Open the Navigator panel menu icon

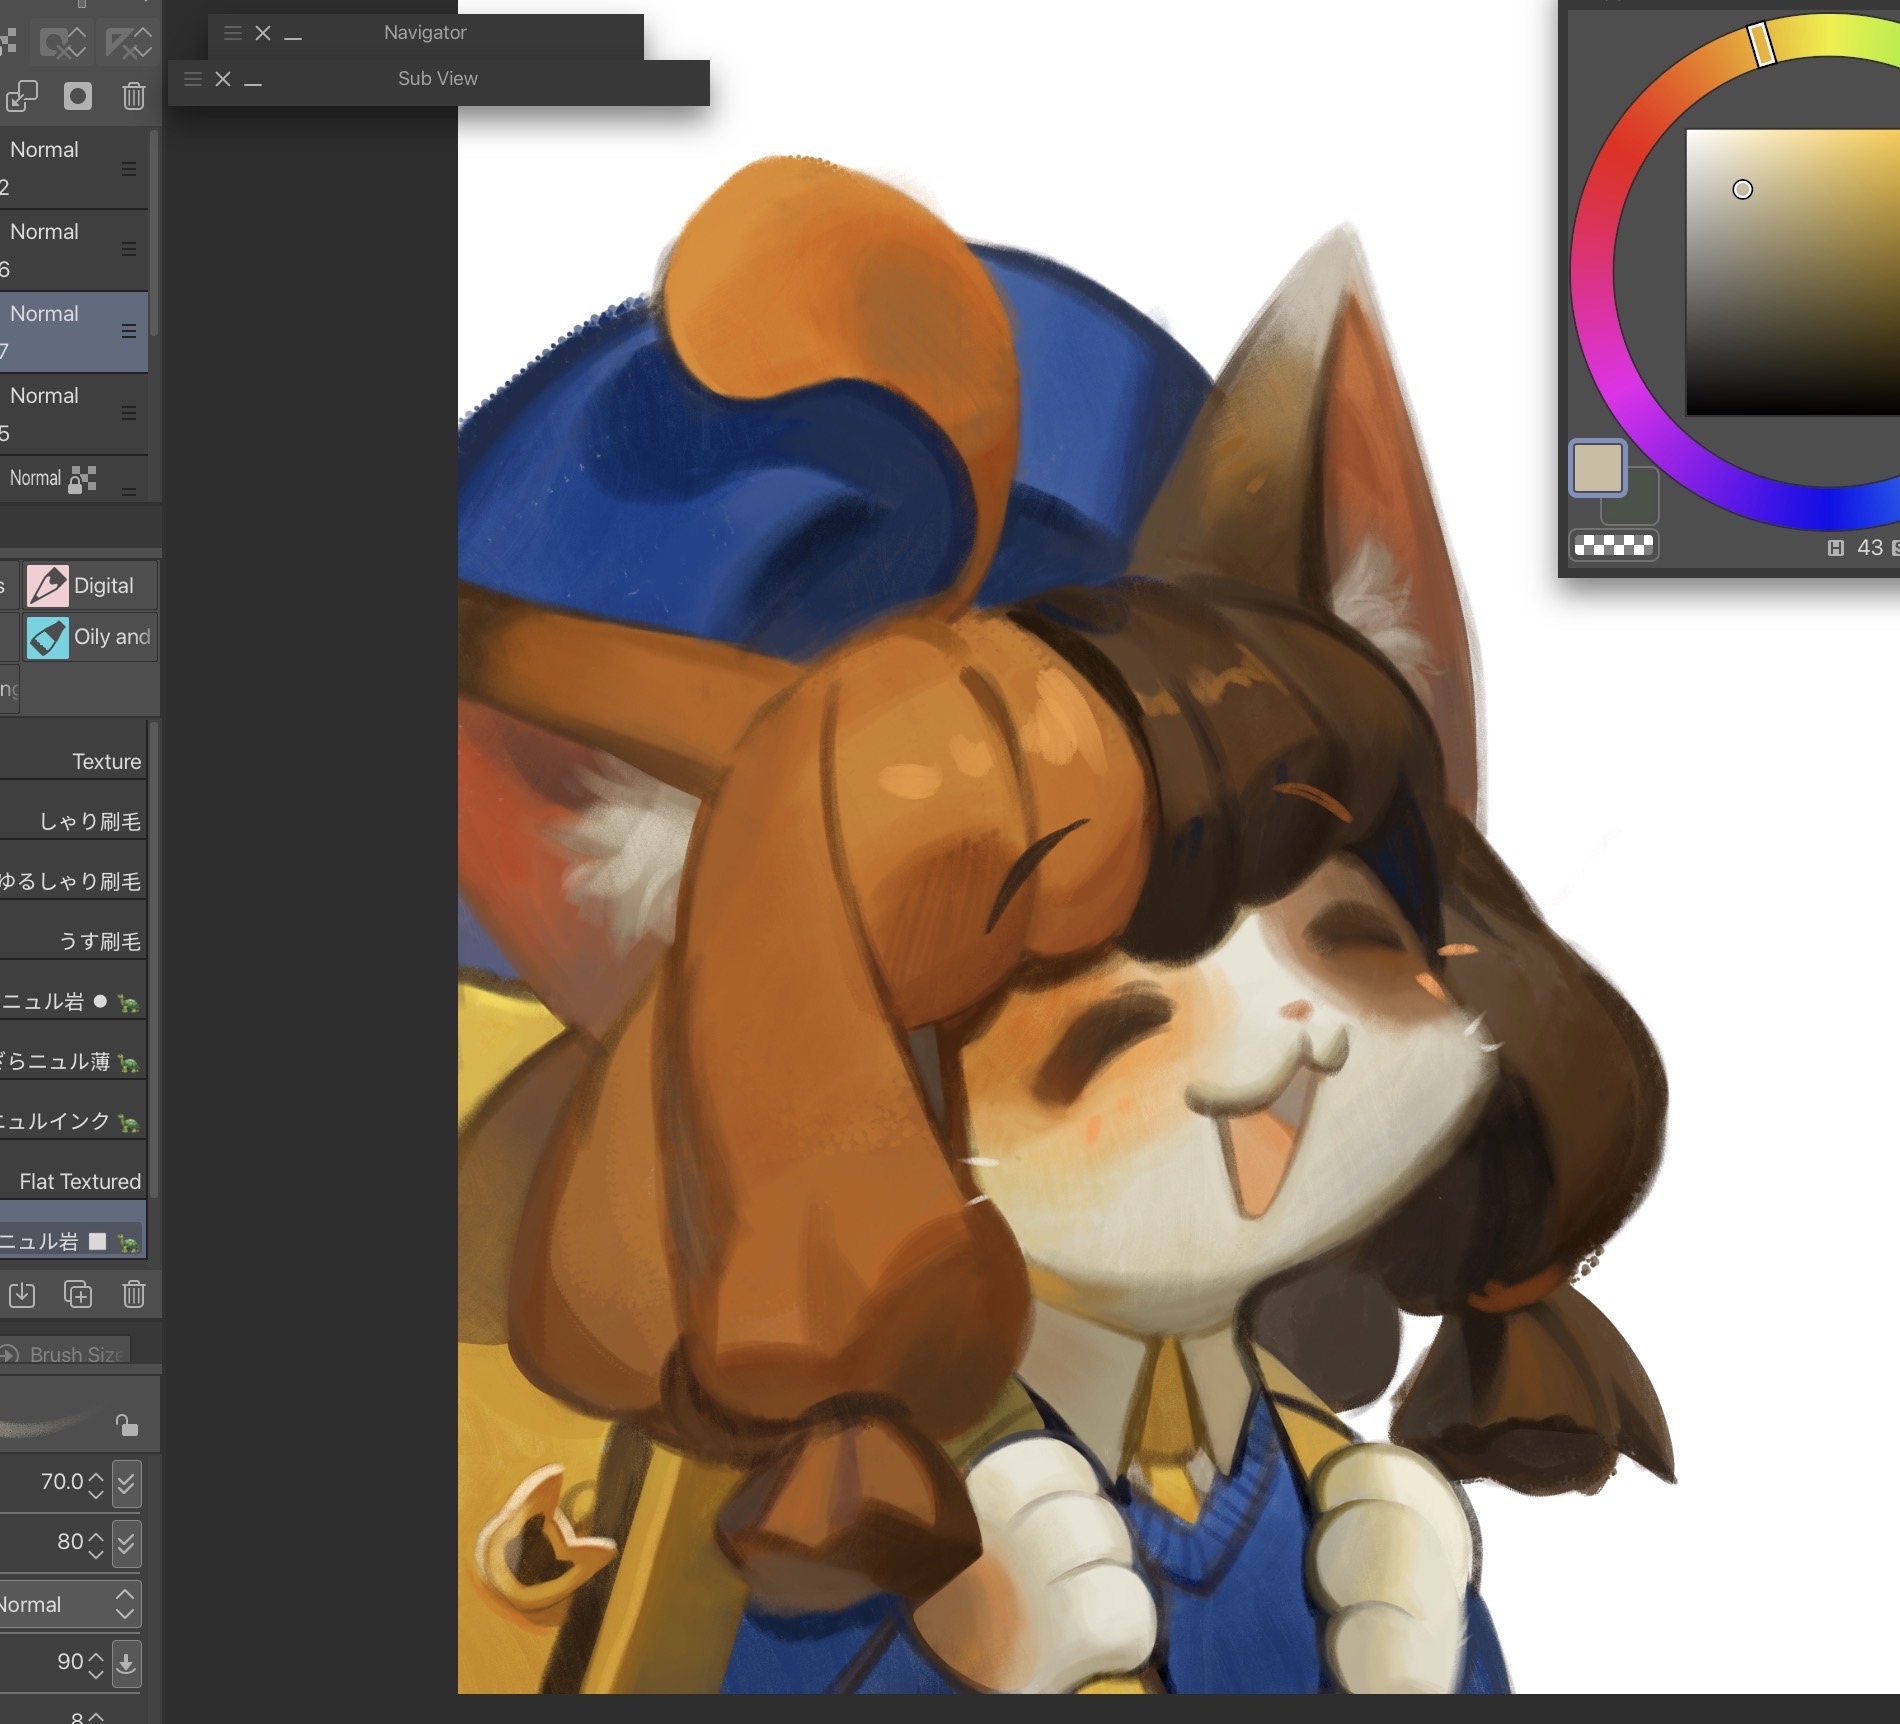click(233, 33)
